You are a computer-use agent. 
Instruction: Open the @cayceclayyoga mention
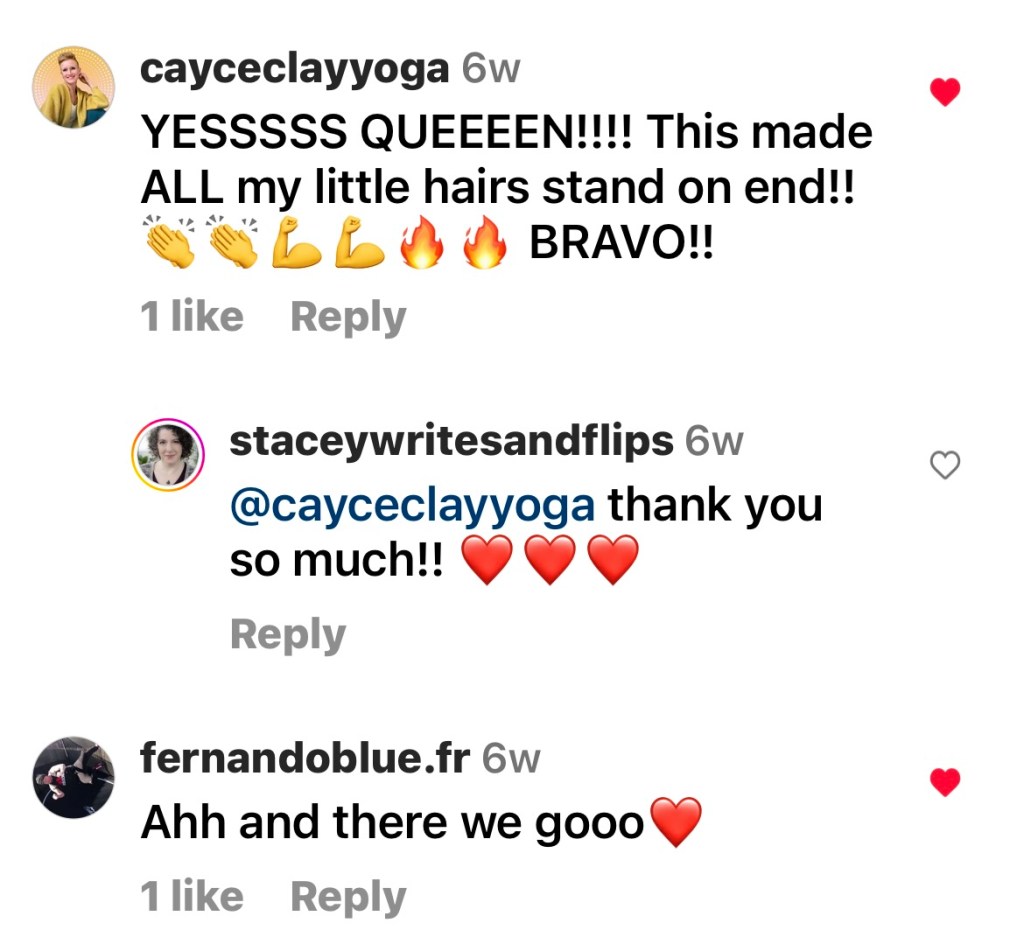pos(412,506)
